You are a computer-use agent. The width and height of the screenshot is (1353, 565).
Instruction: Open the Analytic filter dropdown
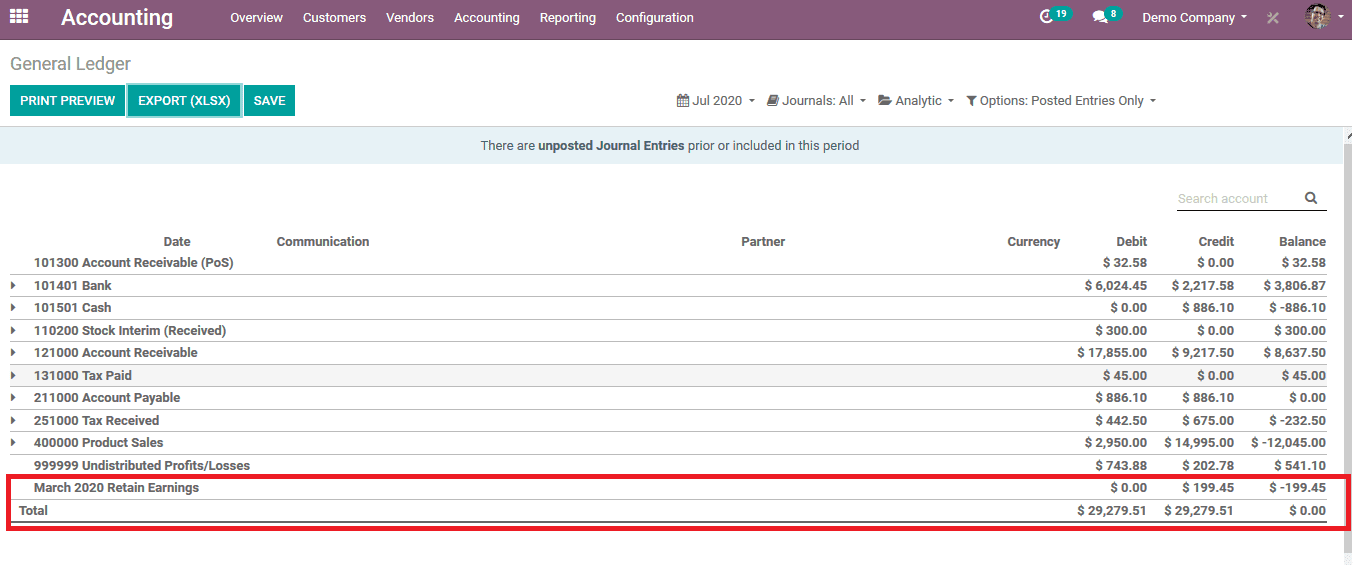point(916,101)
